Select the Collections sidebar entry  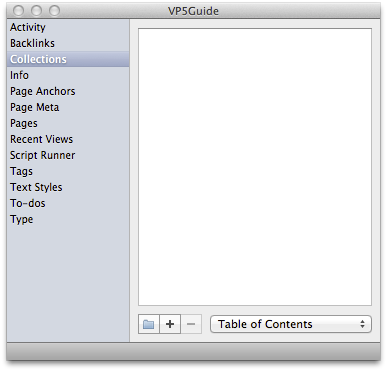click(68, 59)
